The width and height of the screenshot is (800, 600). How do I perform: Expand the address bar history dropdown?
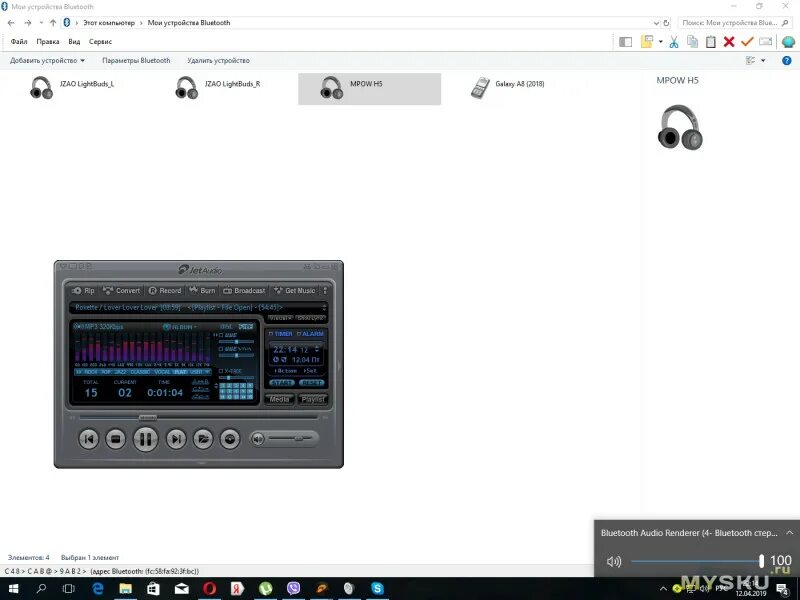pos(656,23)
